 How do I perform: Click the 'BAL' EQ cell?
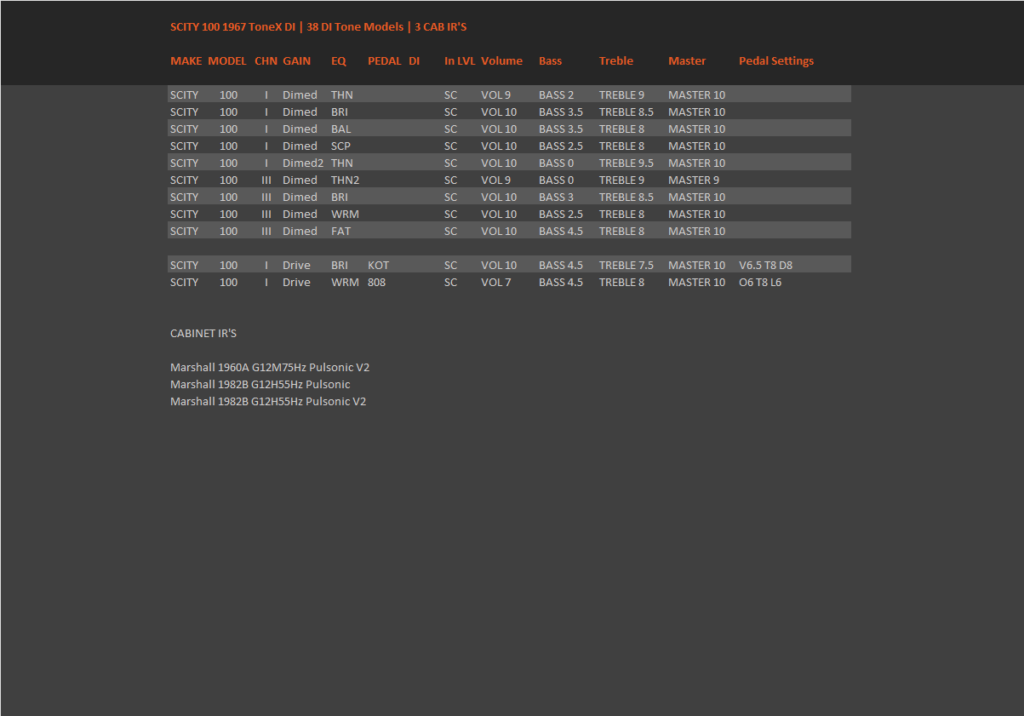[341, 129]
